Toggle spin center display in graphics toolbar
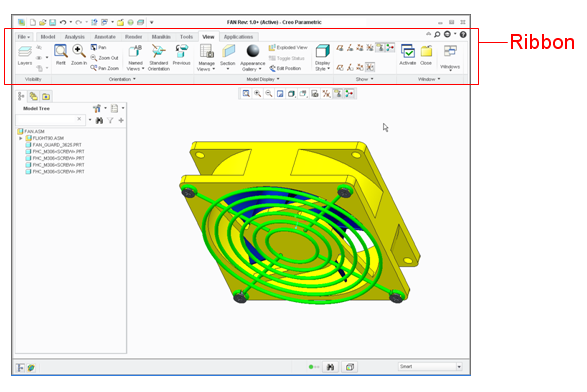This screenshot has width=587, height=392. coord(349,94)
